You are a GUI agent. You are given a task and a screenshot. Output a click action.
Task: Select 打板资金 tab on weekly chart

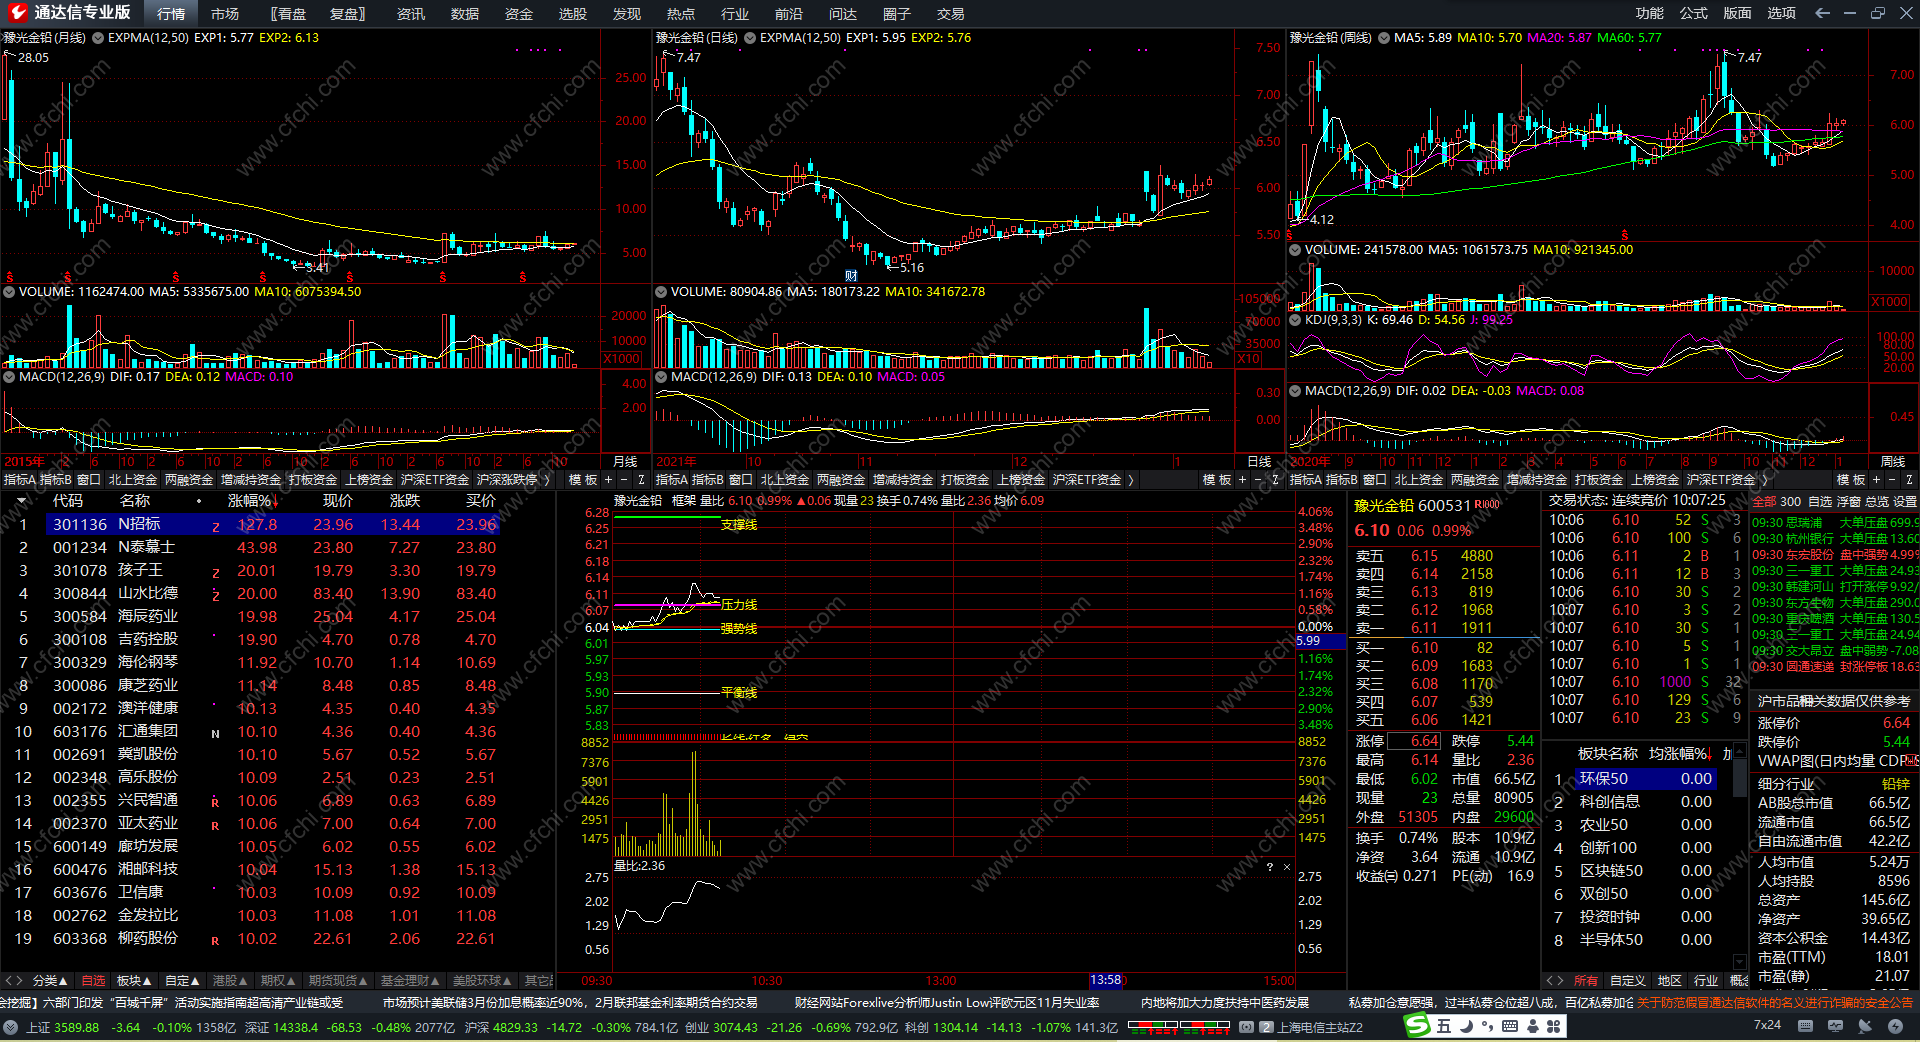click(x=1599, y=480)
